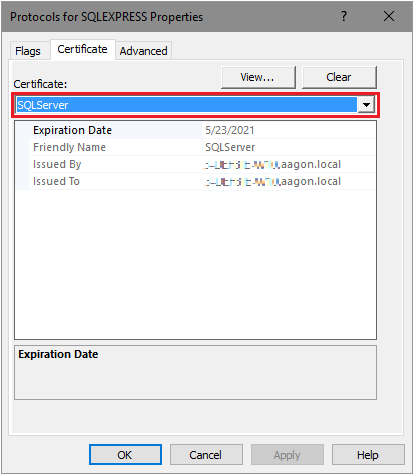
Task: Confirm with the OK button
Action: pos(125,455)
